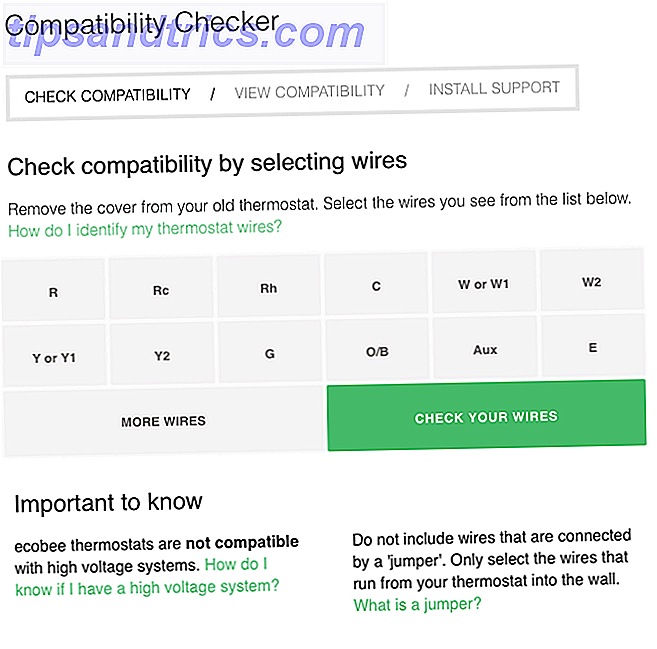This screenshot has height=649, width=657.
Task: Switch to the View Compatibility tab
Action: 309,91
